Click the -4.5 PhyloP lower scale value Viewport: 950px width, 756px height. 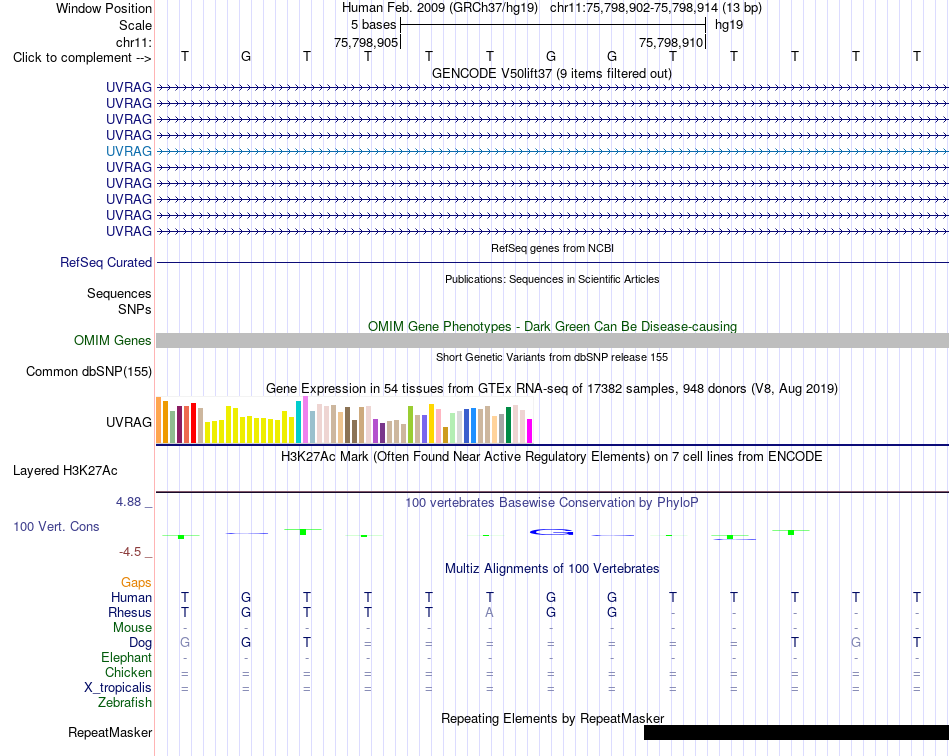pos(130,551)
